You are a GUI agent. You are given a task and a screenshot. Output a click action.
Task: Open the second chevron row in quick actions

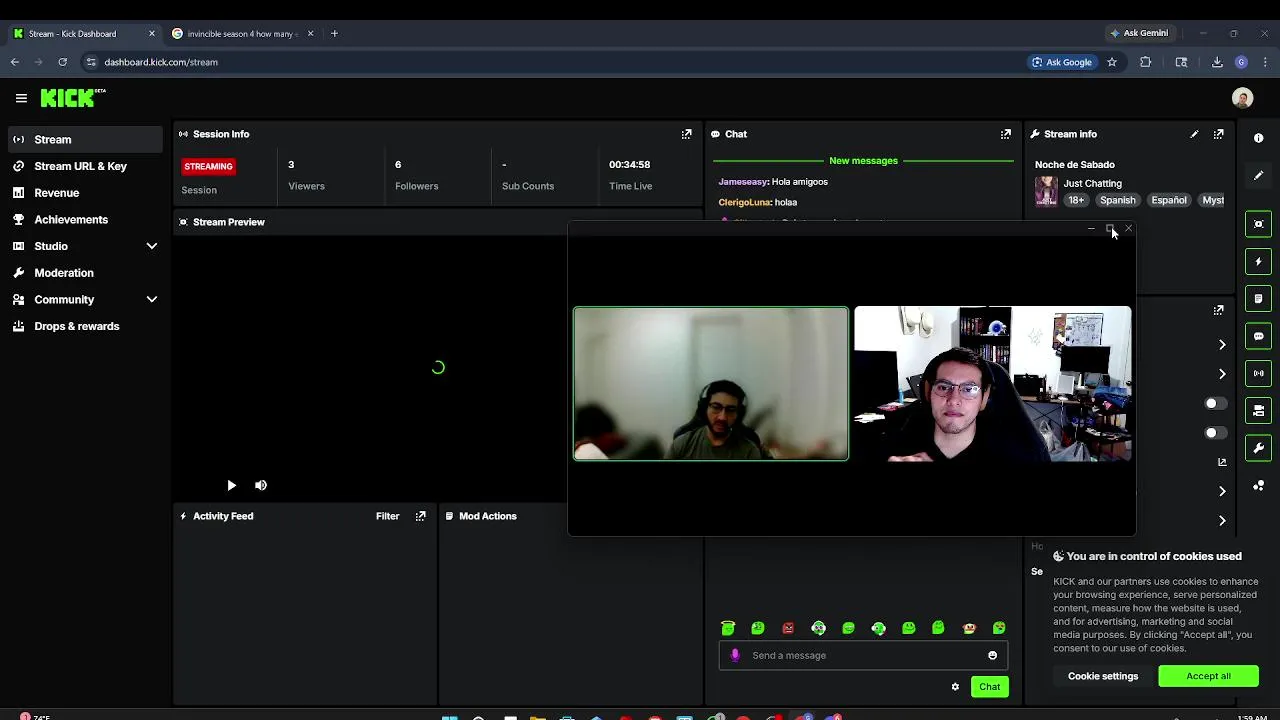click(1222, 374)
